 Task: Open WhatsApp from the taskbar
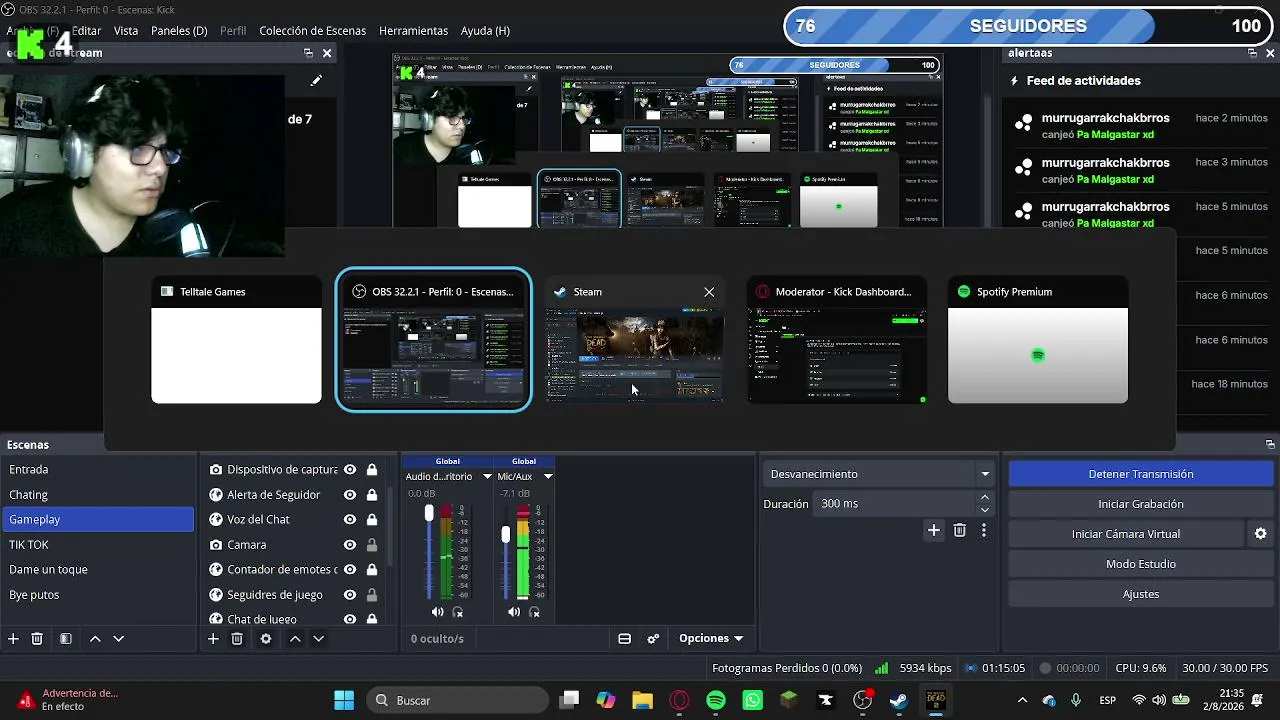(x=753, y=700)
